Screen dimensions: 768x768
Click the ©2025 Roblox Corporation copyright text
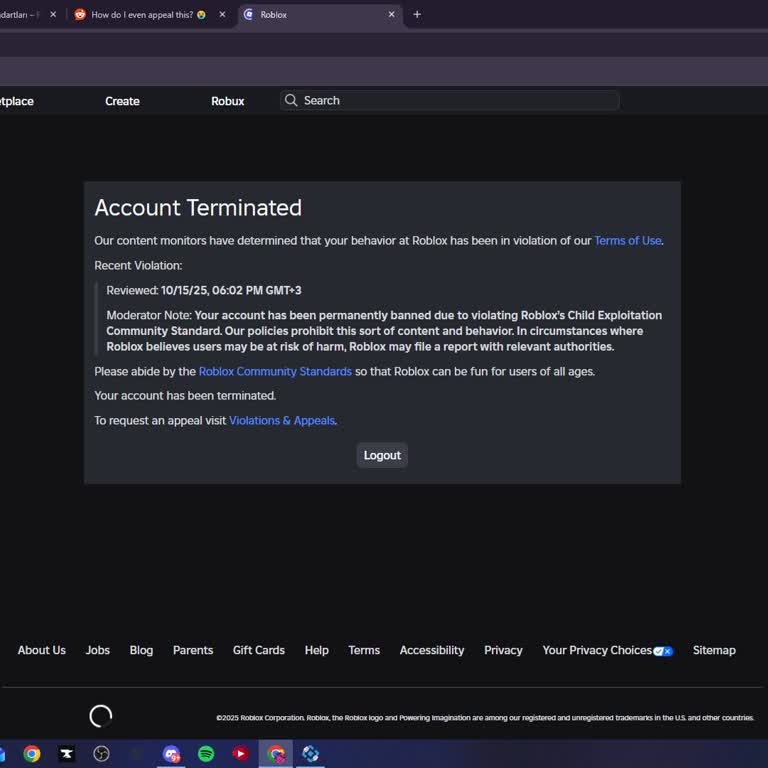(485, 718)
